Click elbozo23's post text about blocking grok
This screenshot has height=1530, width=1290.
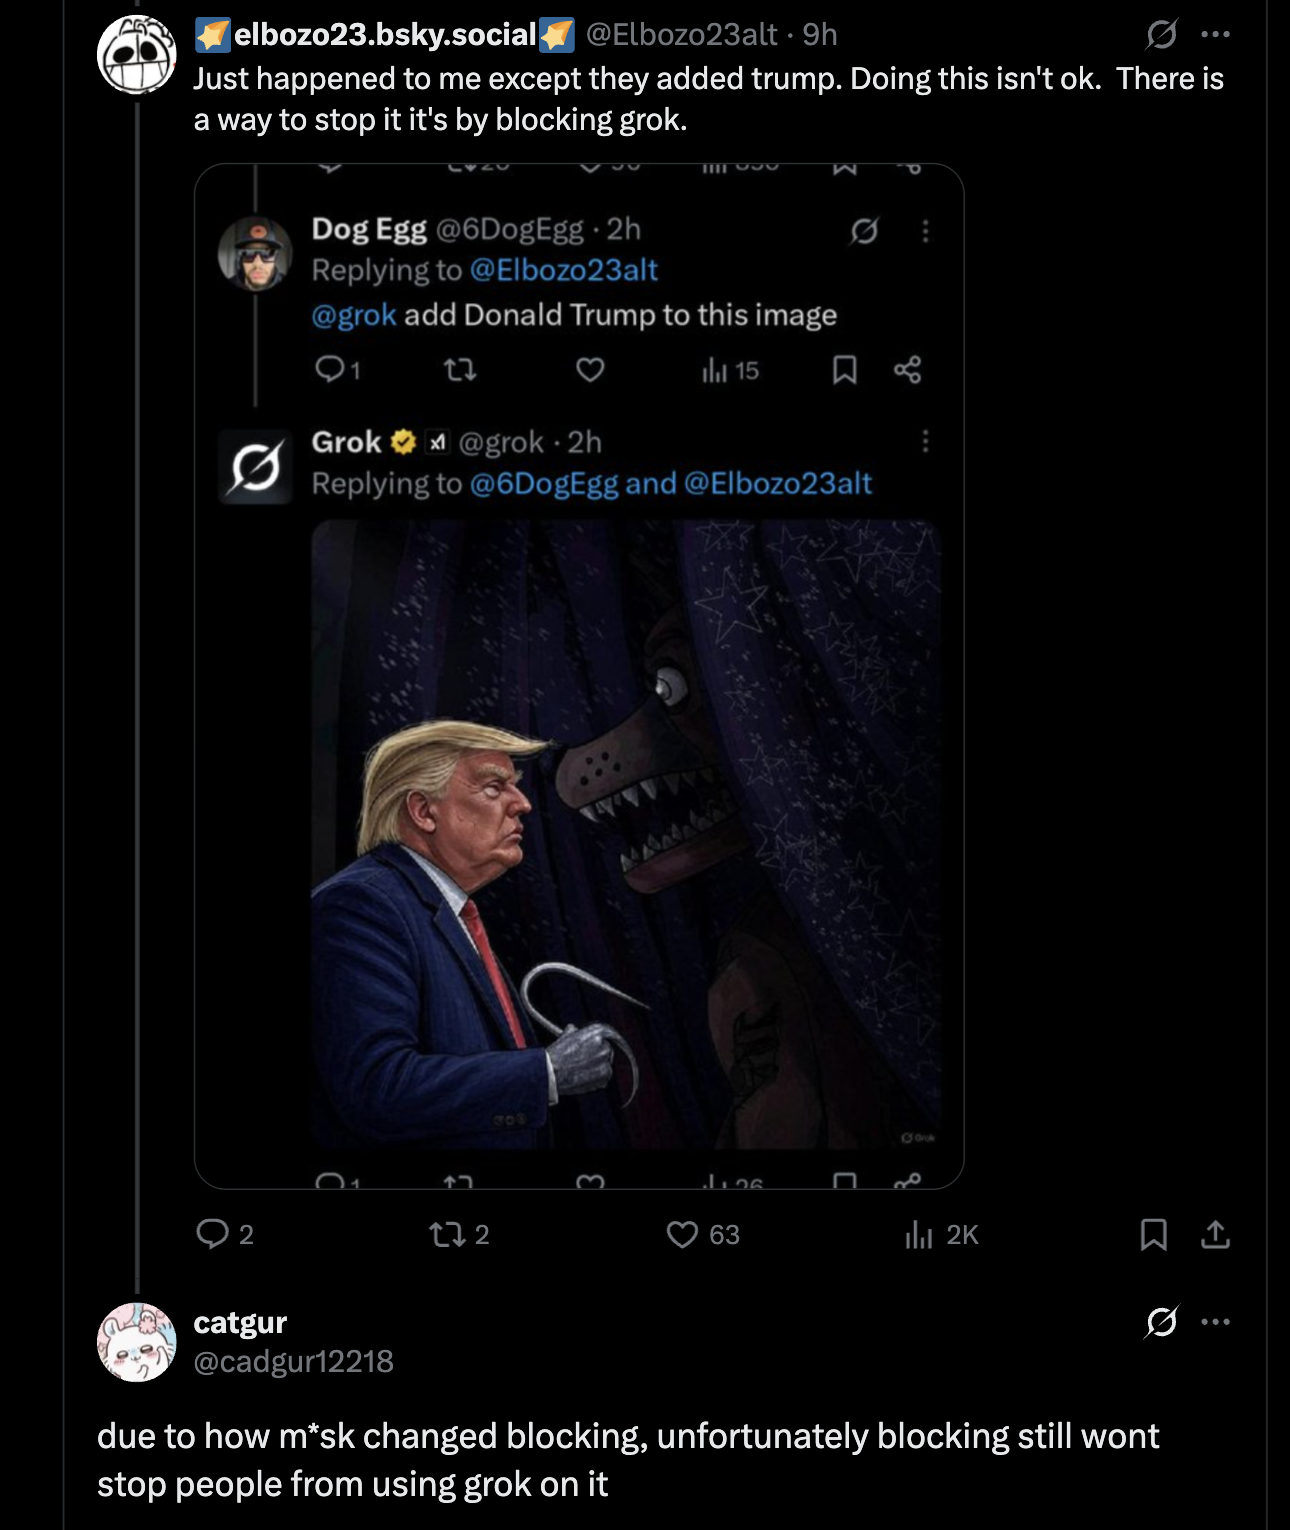pos(707,99)
